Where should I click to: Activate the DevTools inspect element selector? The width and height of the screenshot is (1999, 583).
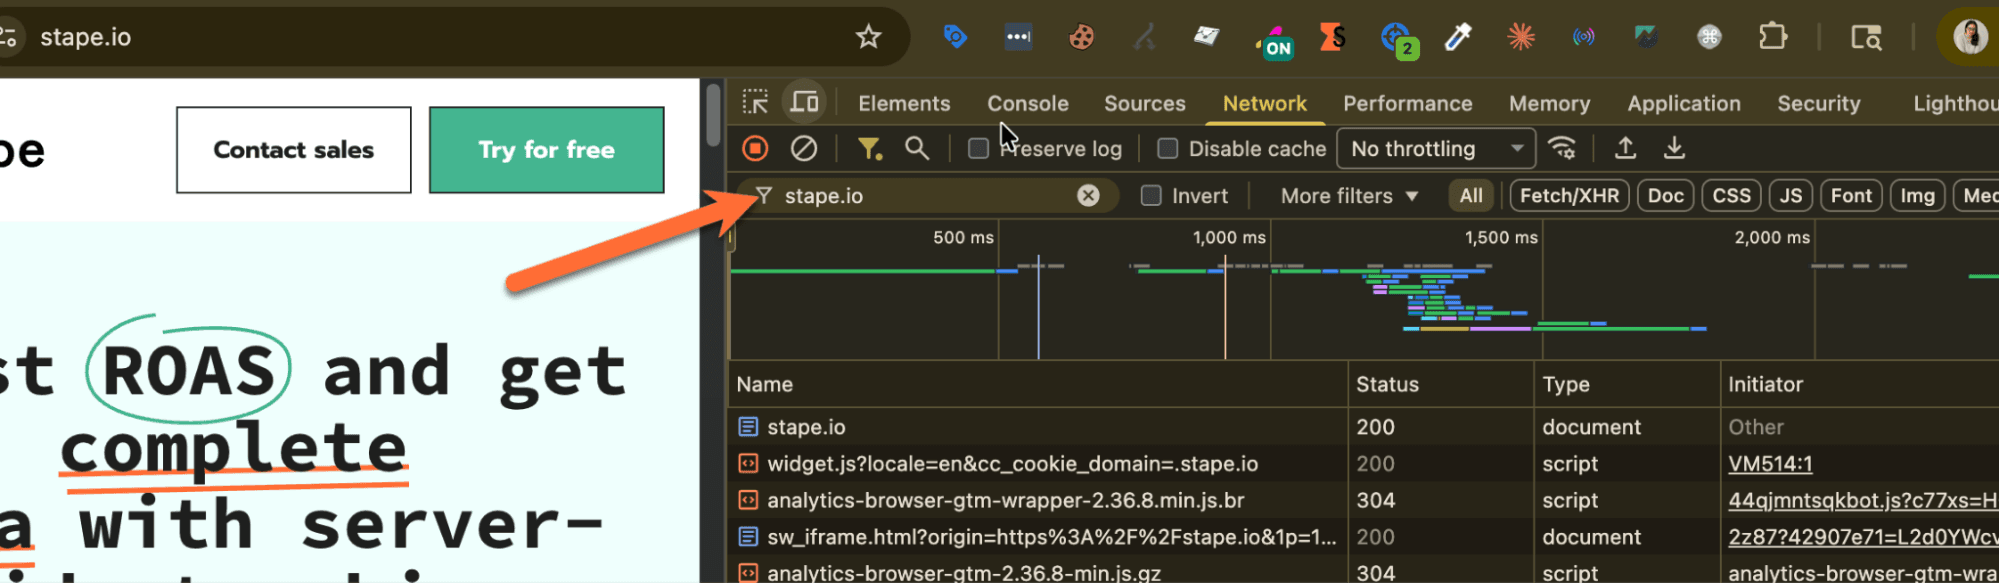click(755, 102)
